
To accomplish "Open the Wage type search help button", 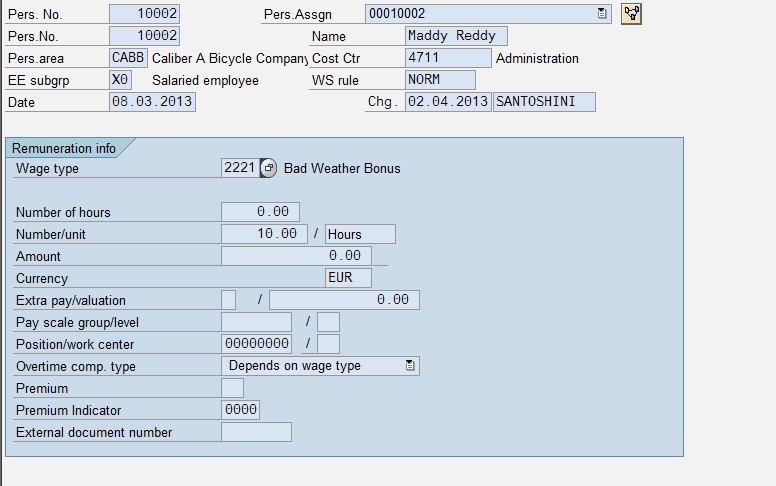I will click(268, 168).
